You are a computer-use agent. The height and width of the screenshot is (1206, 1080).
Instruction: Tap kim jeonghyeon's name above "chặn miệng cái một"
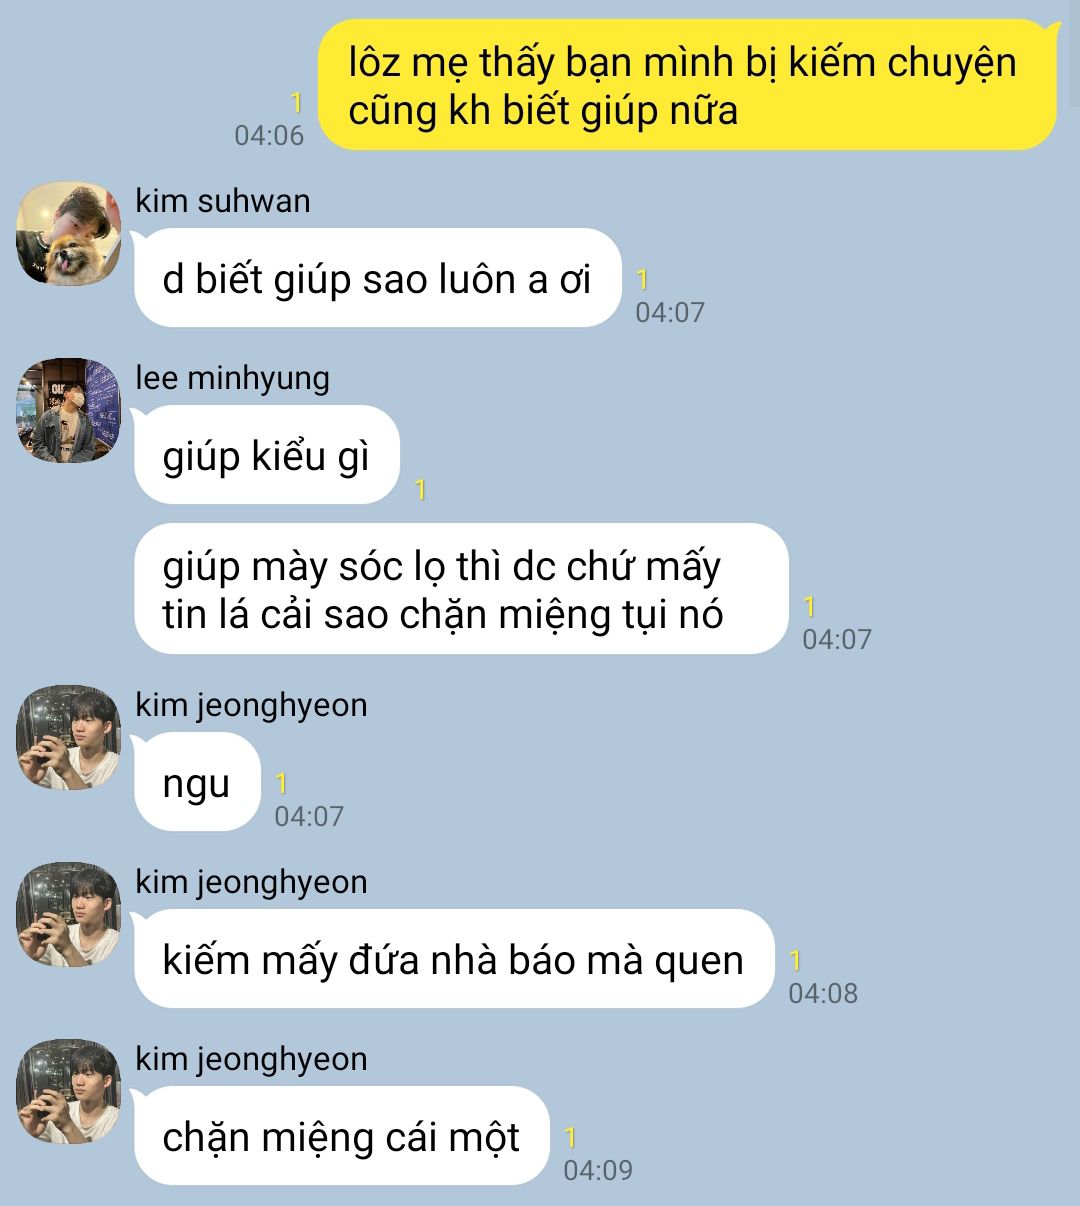pyautogui.click(x=251, y=1059)
